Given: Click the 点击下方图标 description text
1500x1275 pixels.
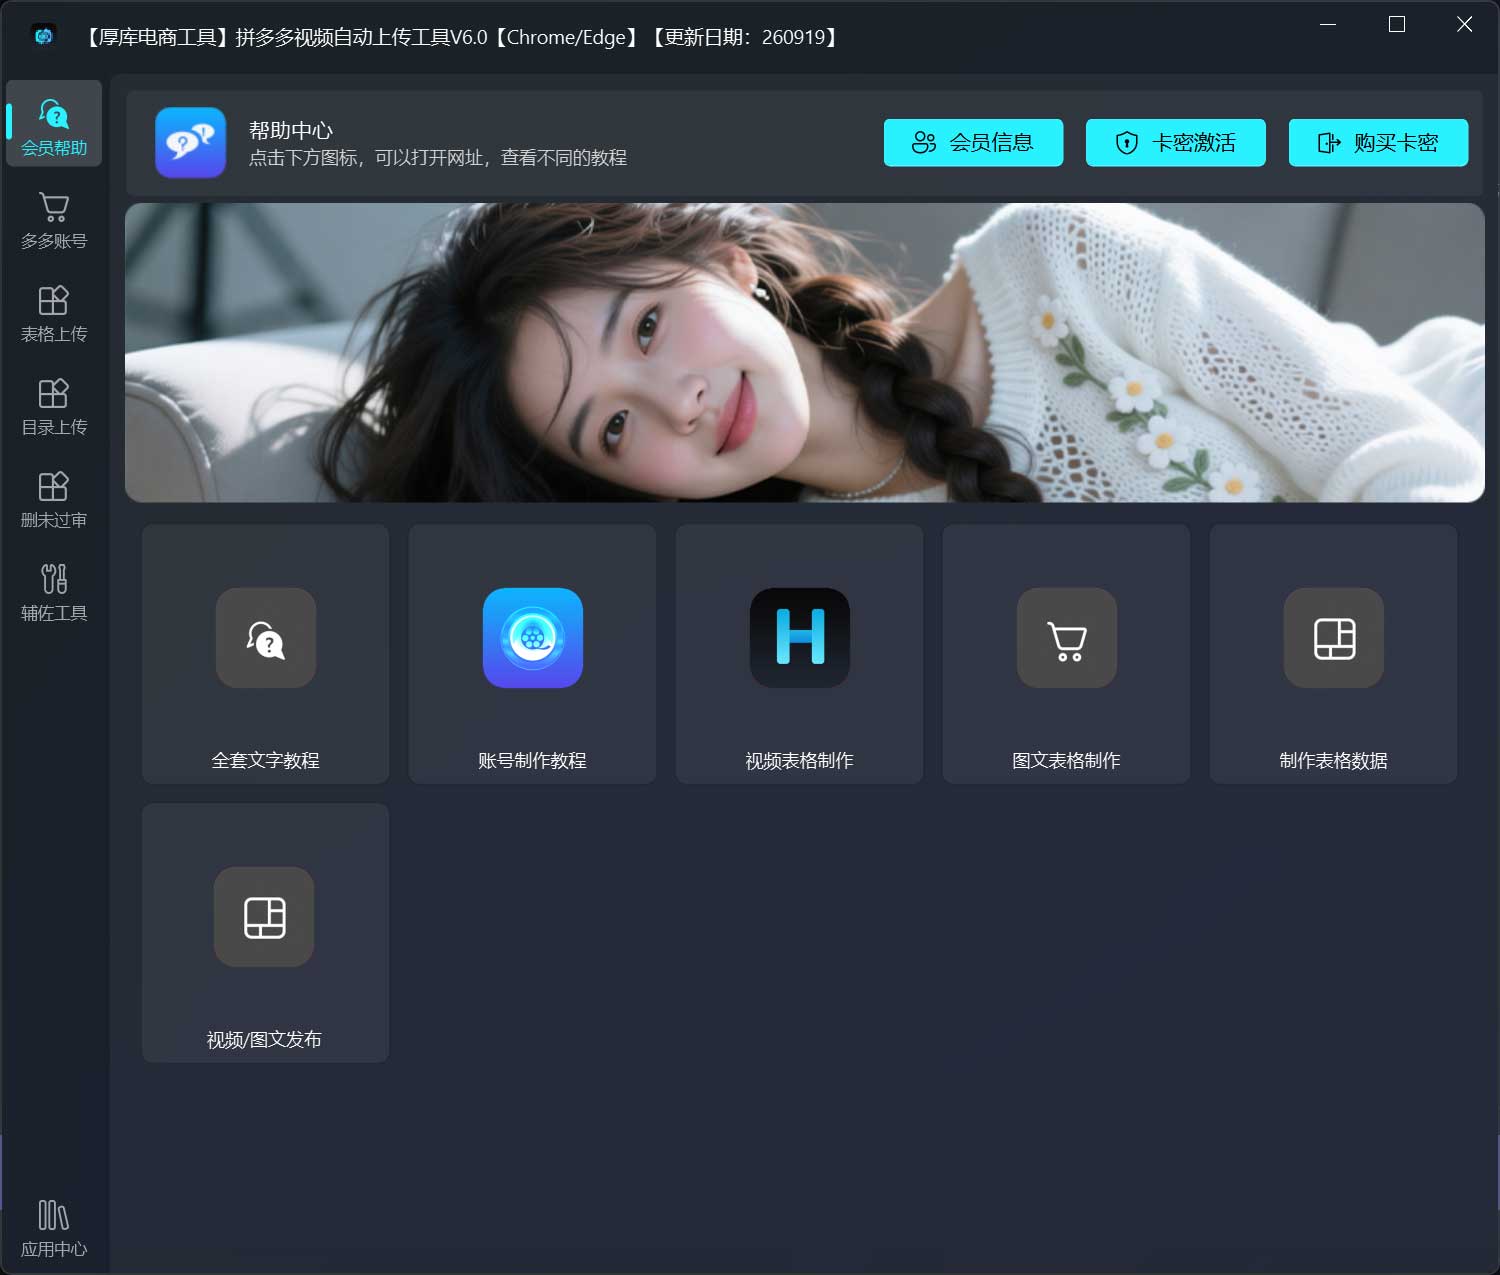Looking at the screenshot, I should tap(438, 158).
